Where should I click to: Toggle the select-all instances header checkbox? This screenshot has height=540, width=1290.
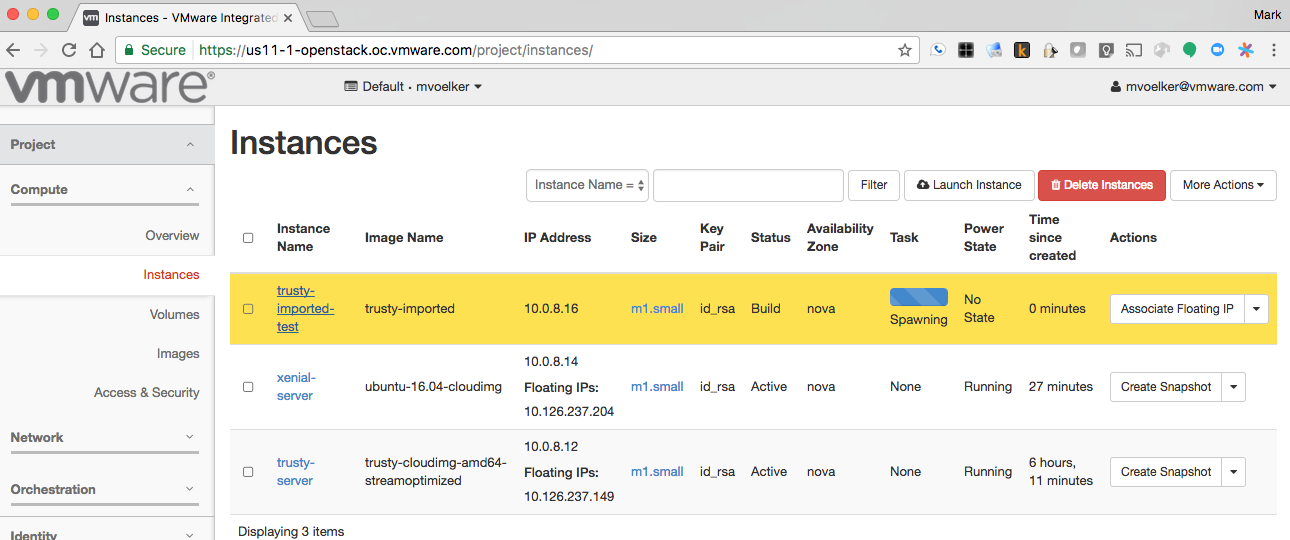pyautogui.click(x=248, y=238)
